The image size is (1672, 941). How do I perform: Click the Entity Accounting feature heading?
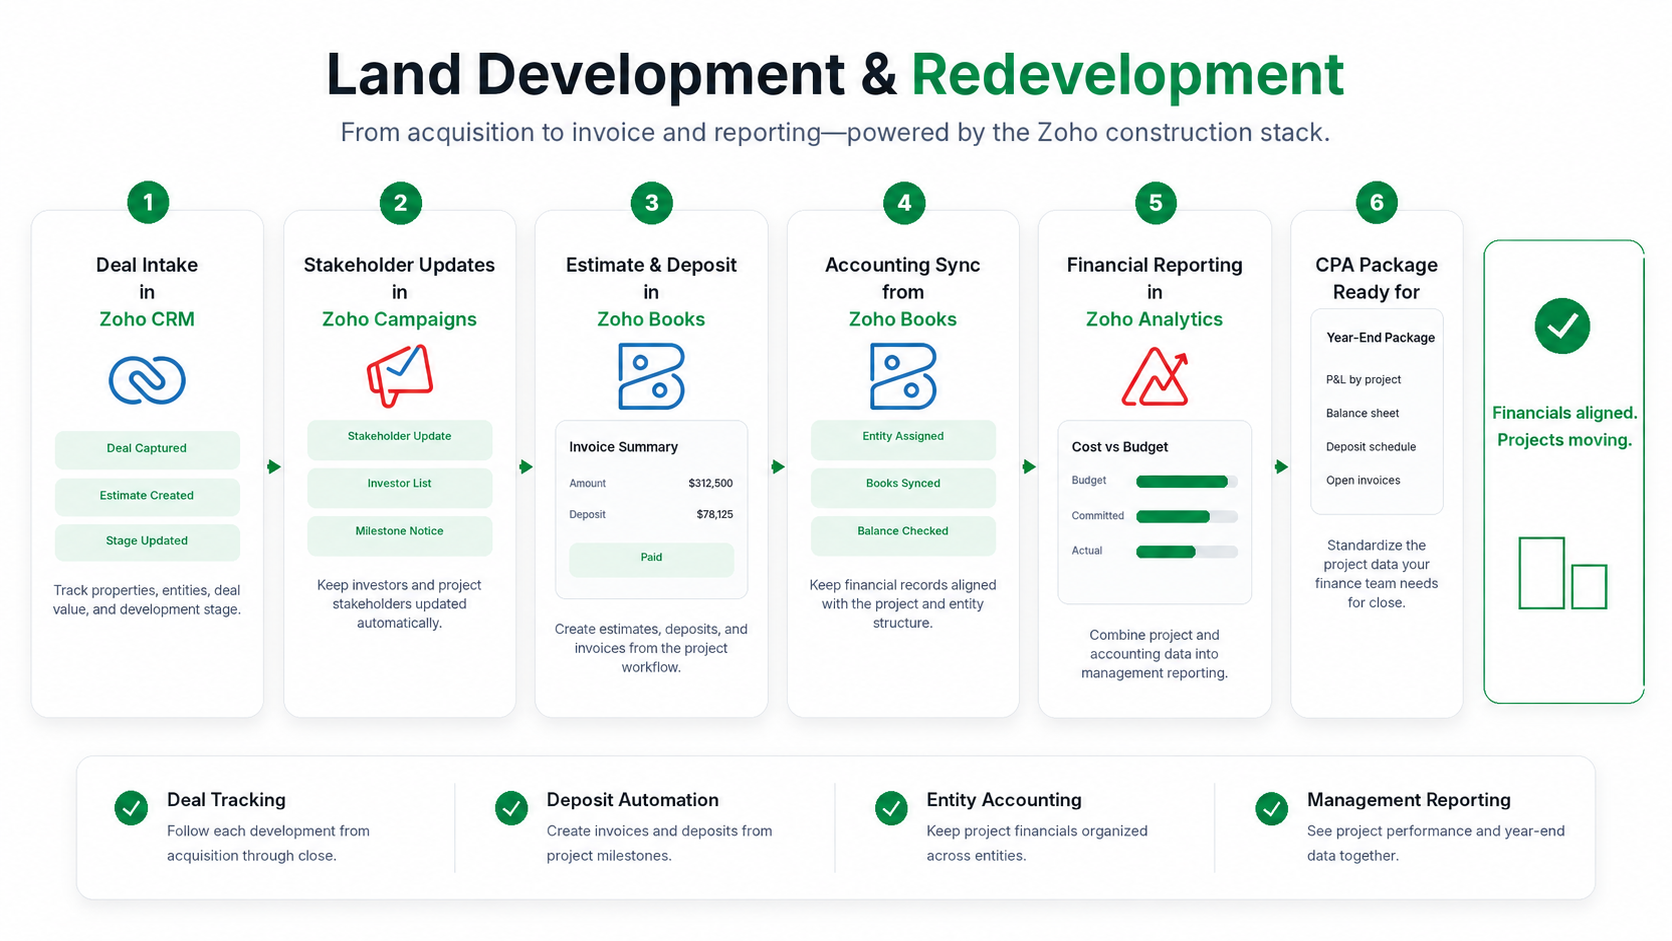pos(1004,800)
